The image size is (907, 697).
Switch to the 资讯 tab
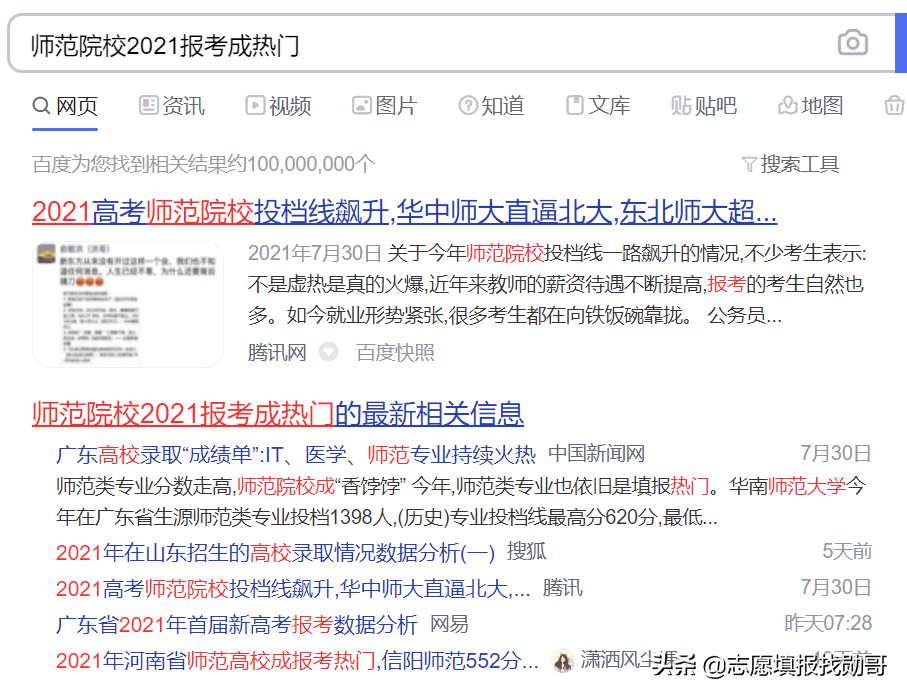click(183, 105)
